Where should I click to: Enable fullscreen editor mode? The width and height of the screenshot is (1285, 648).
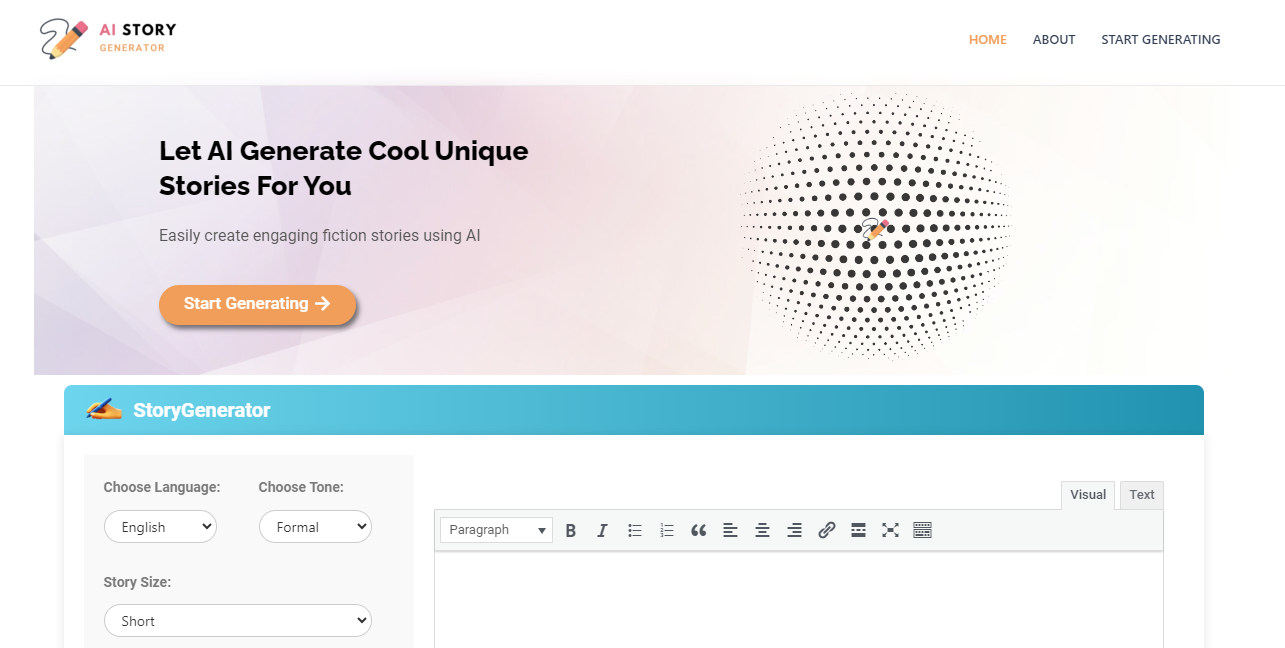click(890, 530)
